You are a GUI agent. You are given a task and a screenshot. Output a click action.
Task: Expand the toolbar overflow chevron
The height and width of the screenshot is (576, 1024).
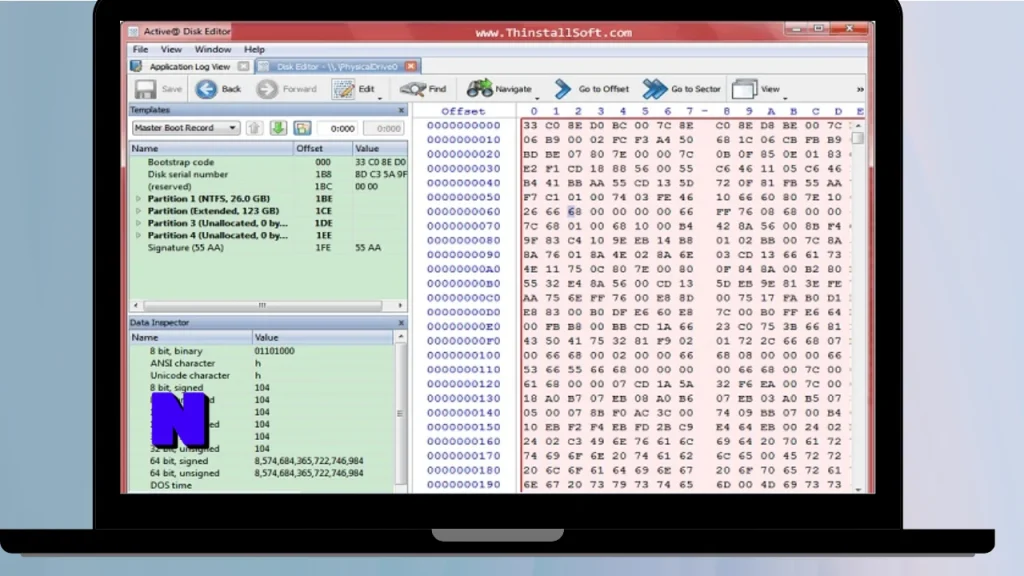pyautogui.click(x=860, y=89)
